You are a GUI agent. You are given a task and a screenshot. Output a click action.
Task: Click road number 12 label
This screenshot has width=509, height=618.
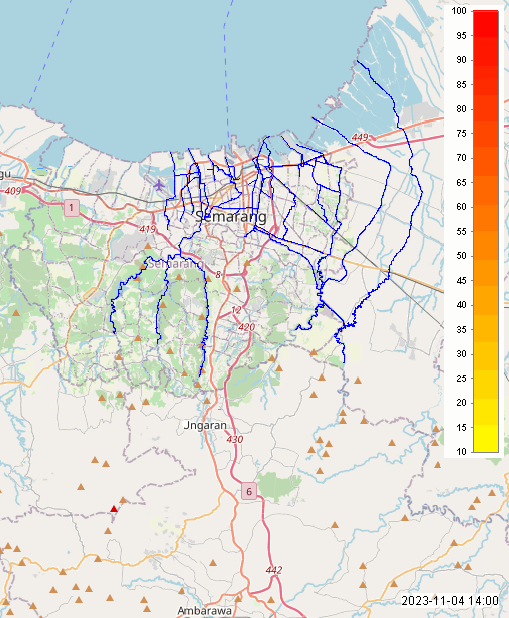click(236, 310)
